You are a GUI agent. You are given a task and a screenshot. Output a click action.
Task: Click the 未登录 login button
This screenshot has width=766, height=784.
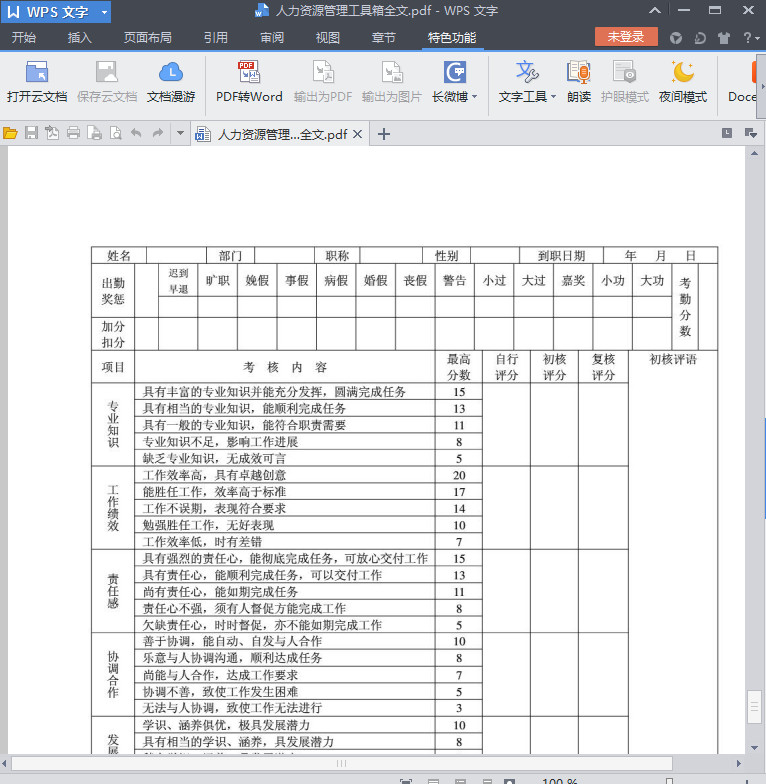point(626,36)
